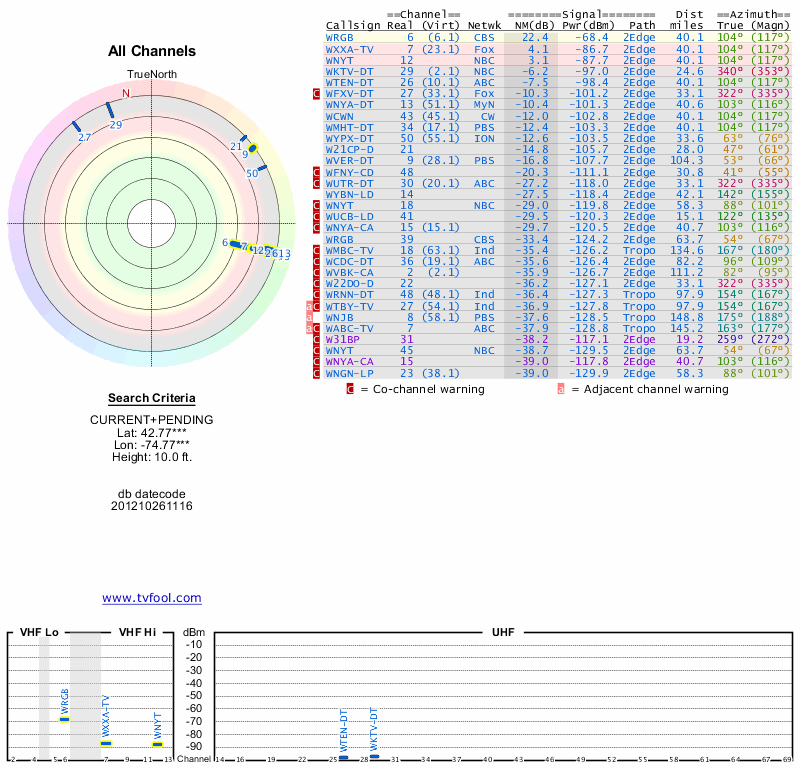Click the W31BP callsign entry
Image resolution: width=800 pixels, height=768 pixels.
(x=345, y=339)
